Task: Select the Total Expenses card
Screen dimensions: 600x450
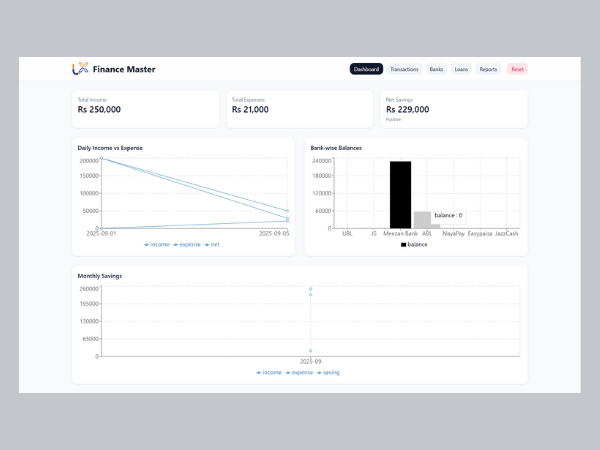Action: (299, 107)
